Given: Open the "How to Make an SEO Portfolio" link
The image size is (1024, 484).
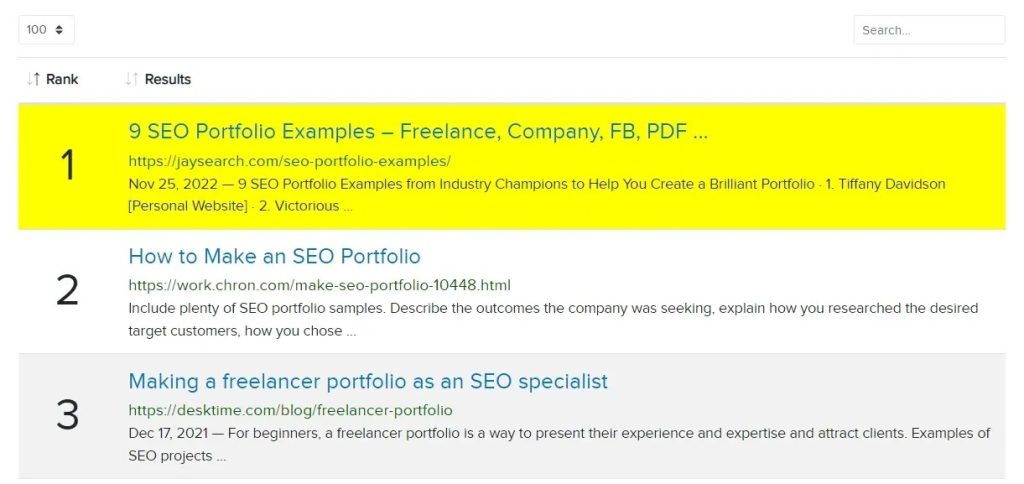Looking at the screenshot, I should 274,256.
